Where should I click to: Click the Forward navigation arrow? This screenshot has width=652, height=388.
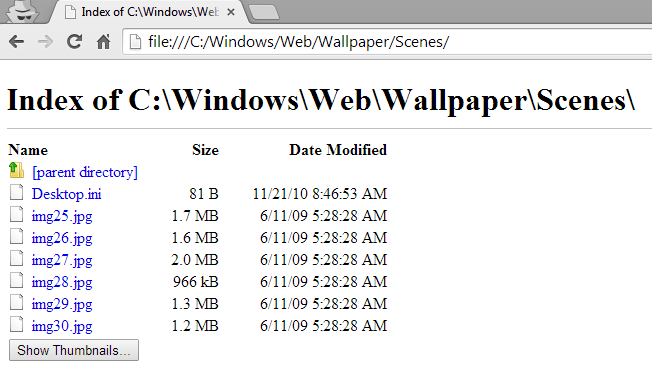(x=45, y=42)
